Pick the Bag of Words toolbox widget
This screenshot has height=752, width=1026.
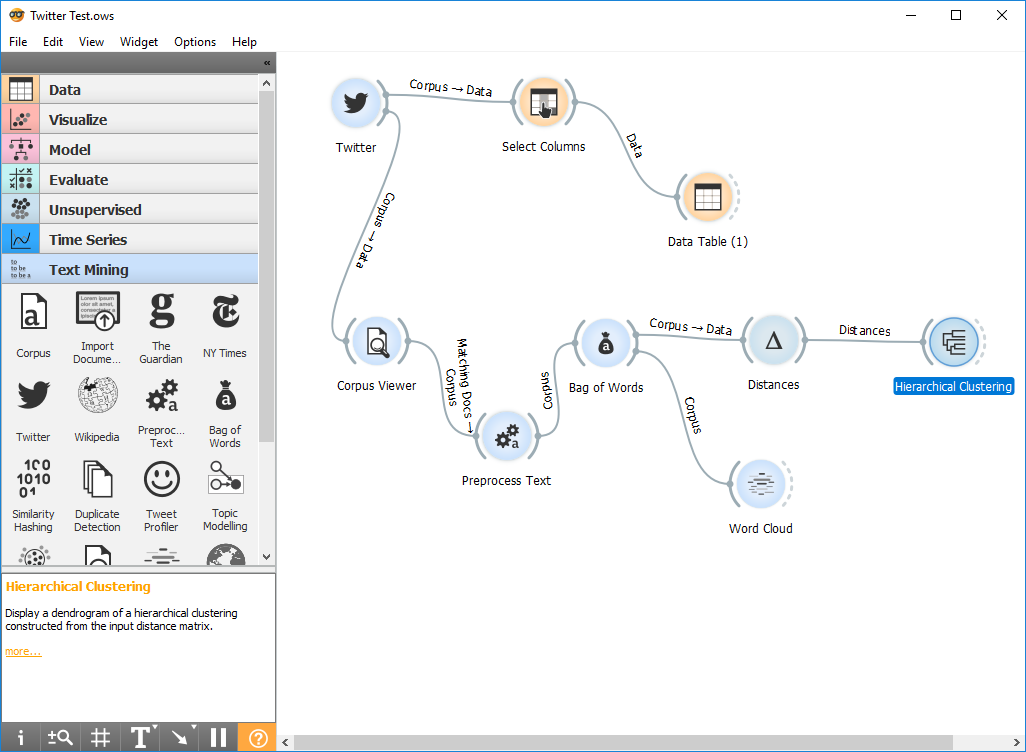(x=225, y=413)
